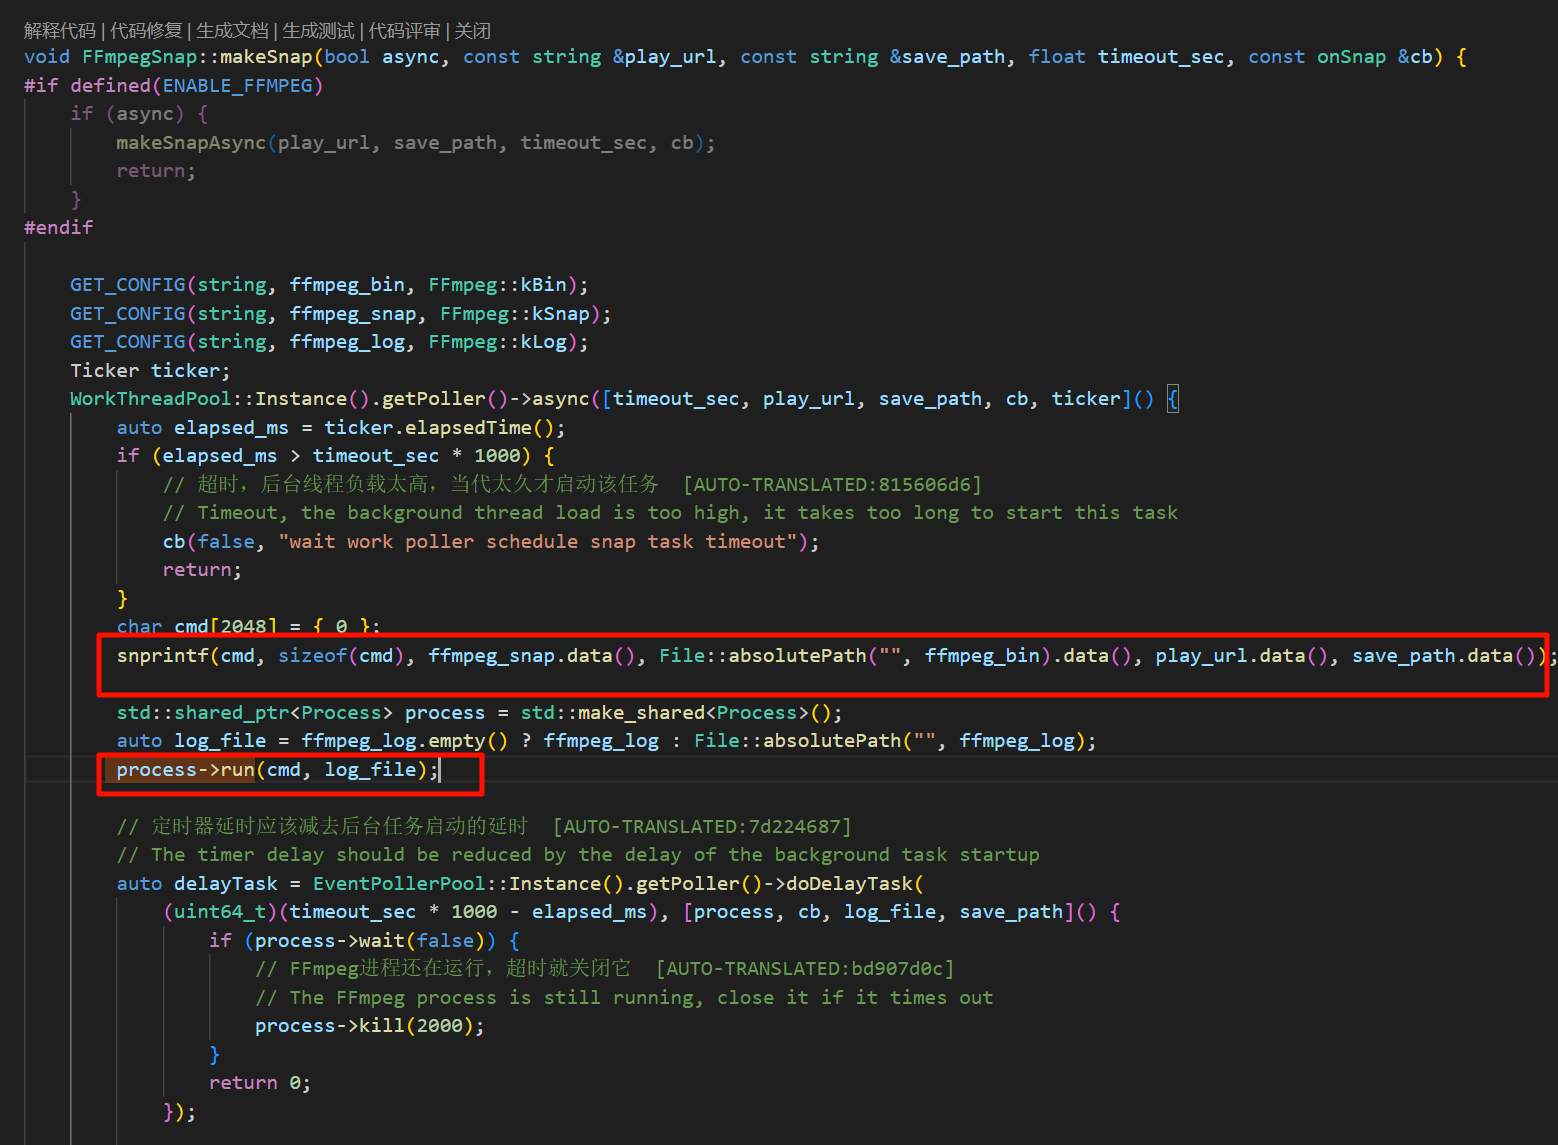
Task: Place cursor on process->run(cmd, log_file)
Action: point(277,770)
